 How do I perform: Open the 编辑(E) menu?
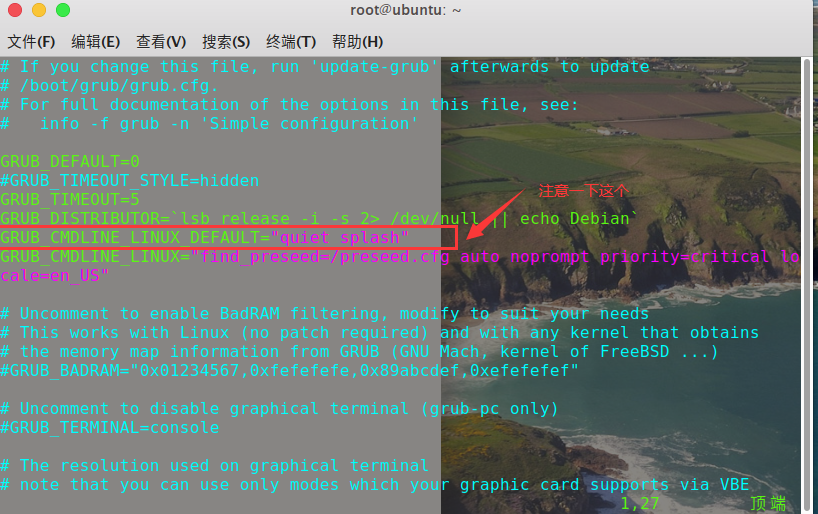tap(95, 42)
